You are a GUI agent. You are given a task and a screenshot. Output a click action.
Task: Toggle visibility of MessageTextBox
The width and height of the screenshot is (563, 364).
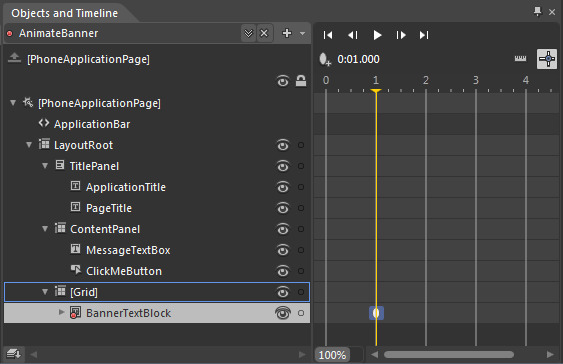283,250
